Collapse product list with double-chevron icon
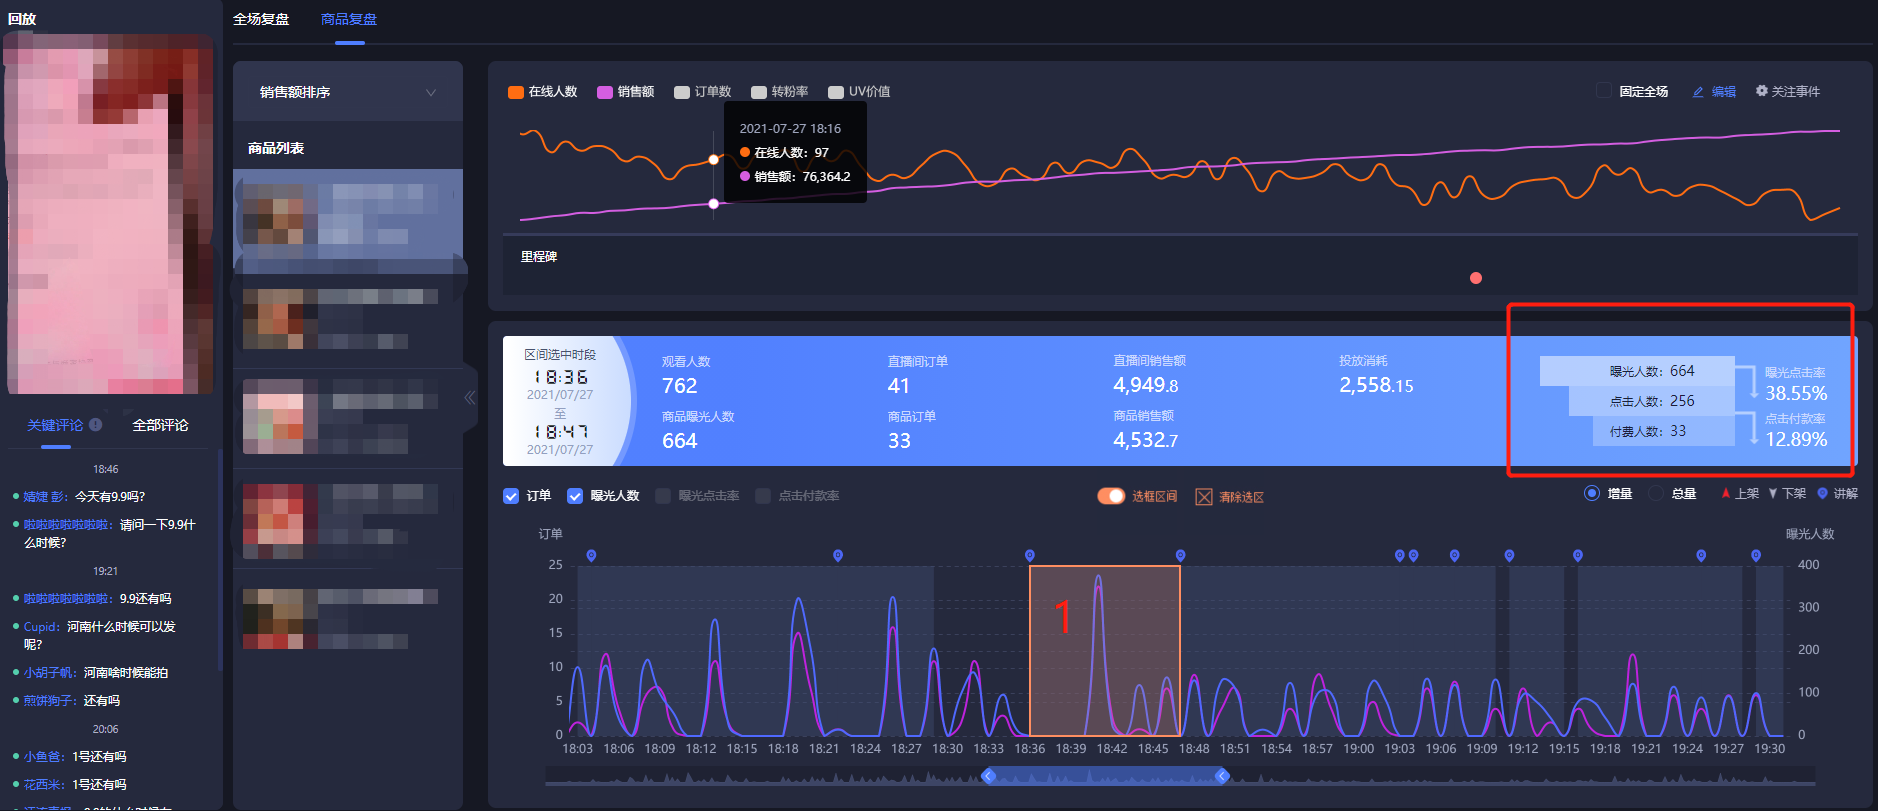Image resolution: width=1878 pixels, height=811 pixels. (x=469, y=398)
